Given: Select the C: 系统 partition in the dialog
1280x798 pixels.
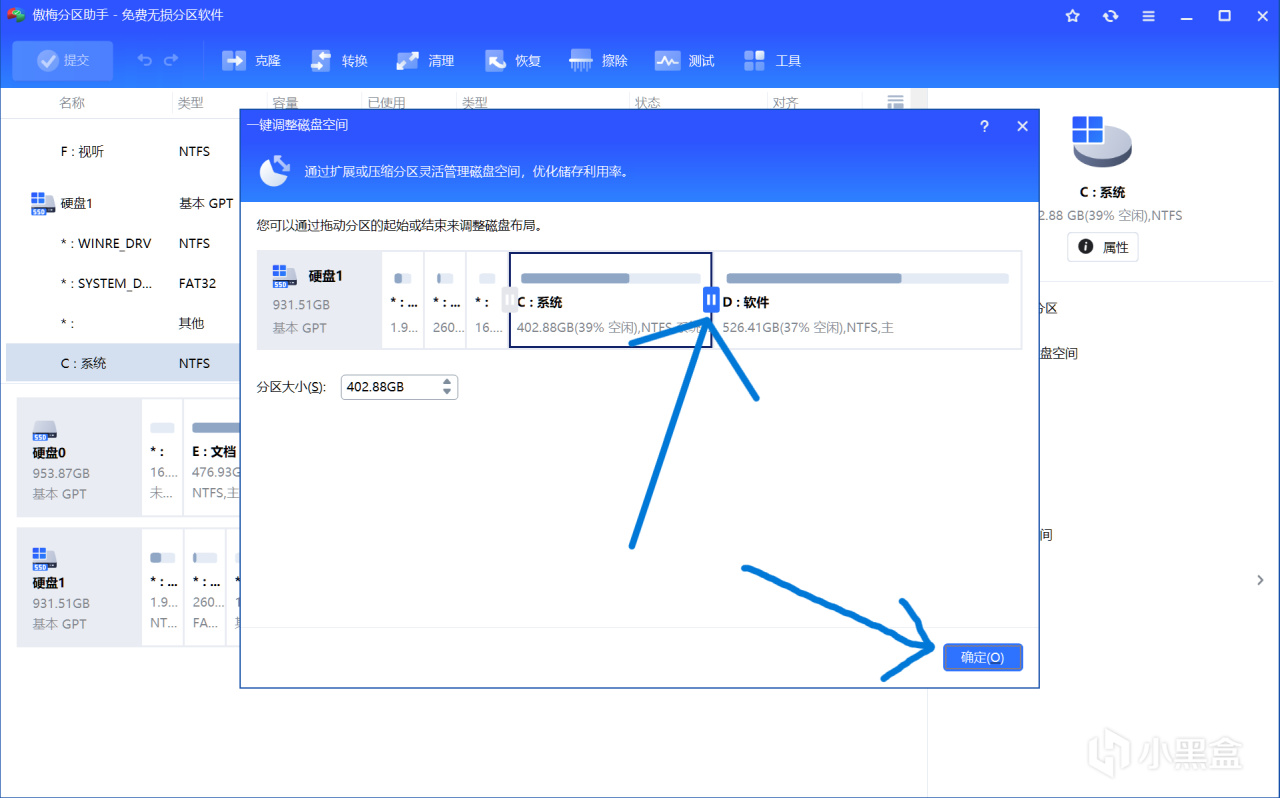Looking at the screenshot, I should [610, 300].
